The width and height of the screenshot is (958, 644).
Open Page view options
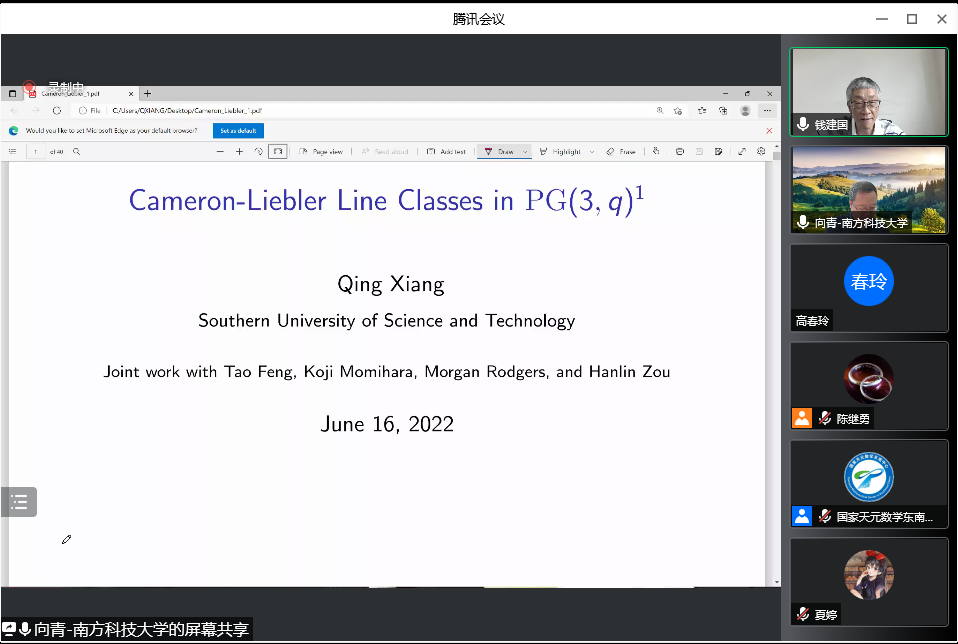coord(321,152)
